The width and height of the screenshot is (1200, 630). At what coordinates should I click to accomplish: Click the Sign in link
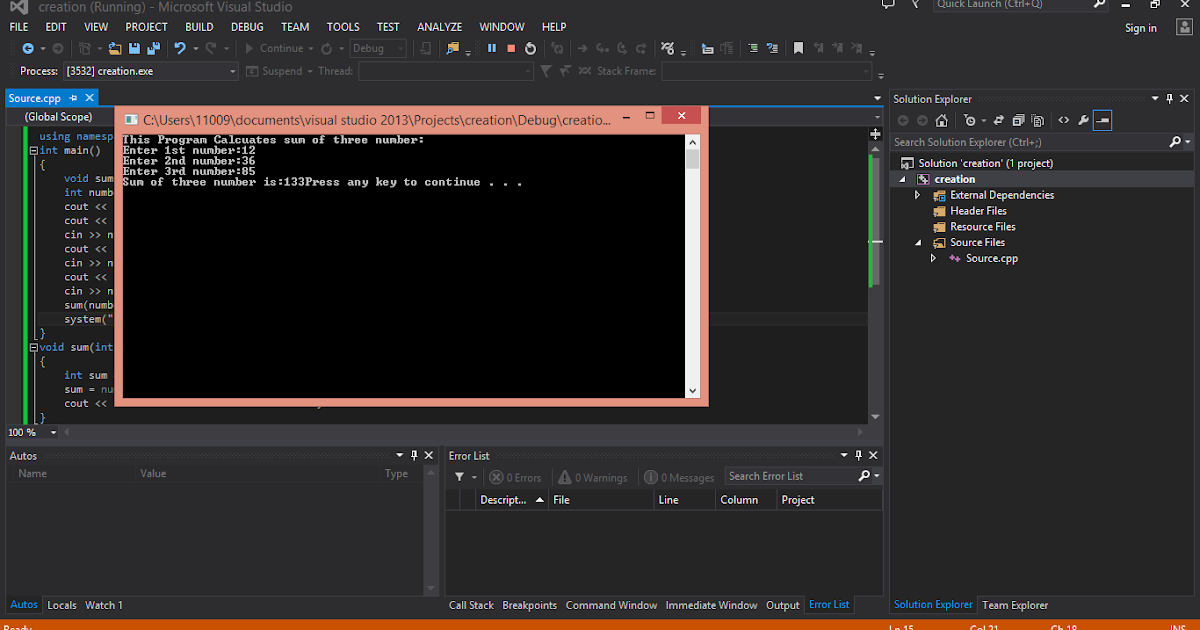tap(1141, 28)
